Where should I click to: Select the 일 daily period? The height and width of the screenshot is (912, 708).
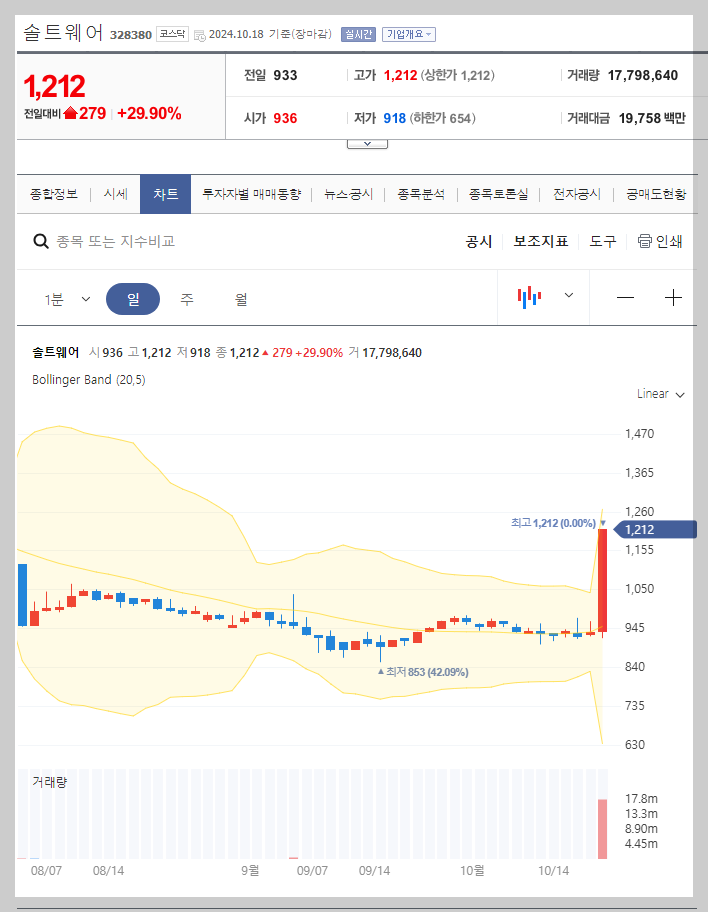tap(133, 299)
